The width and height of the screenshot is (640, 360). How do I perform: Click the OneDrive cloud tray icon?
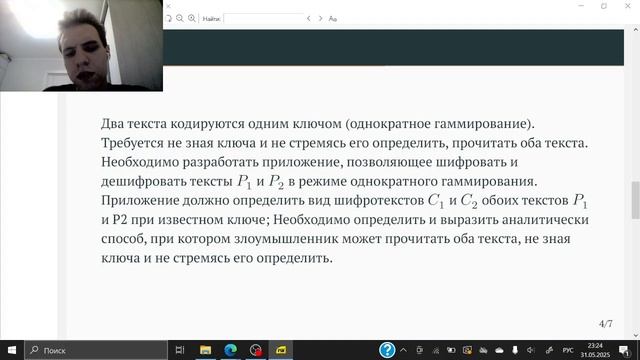tap(499, 350)
